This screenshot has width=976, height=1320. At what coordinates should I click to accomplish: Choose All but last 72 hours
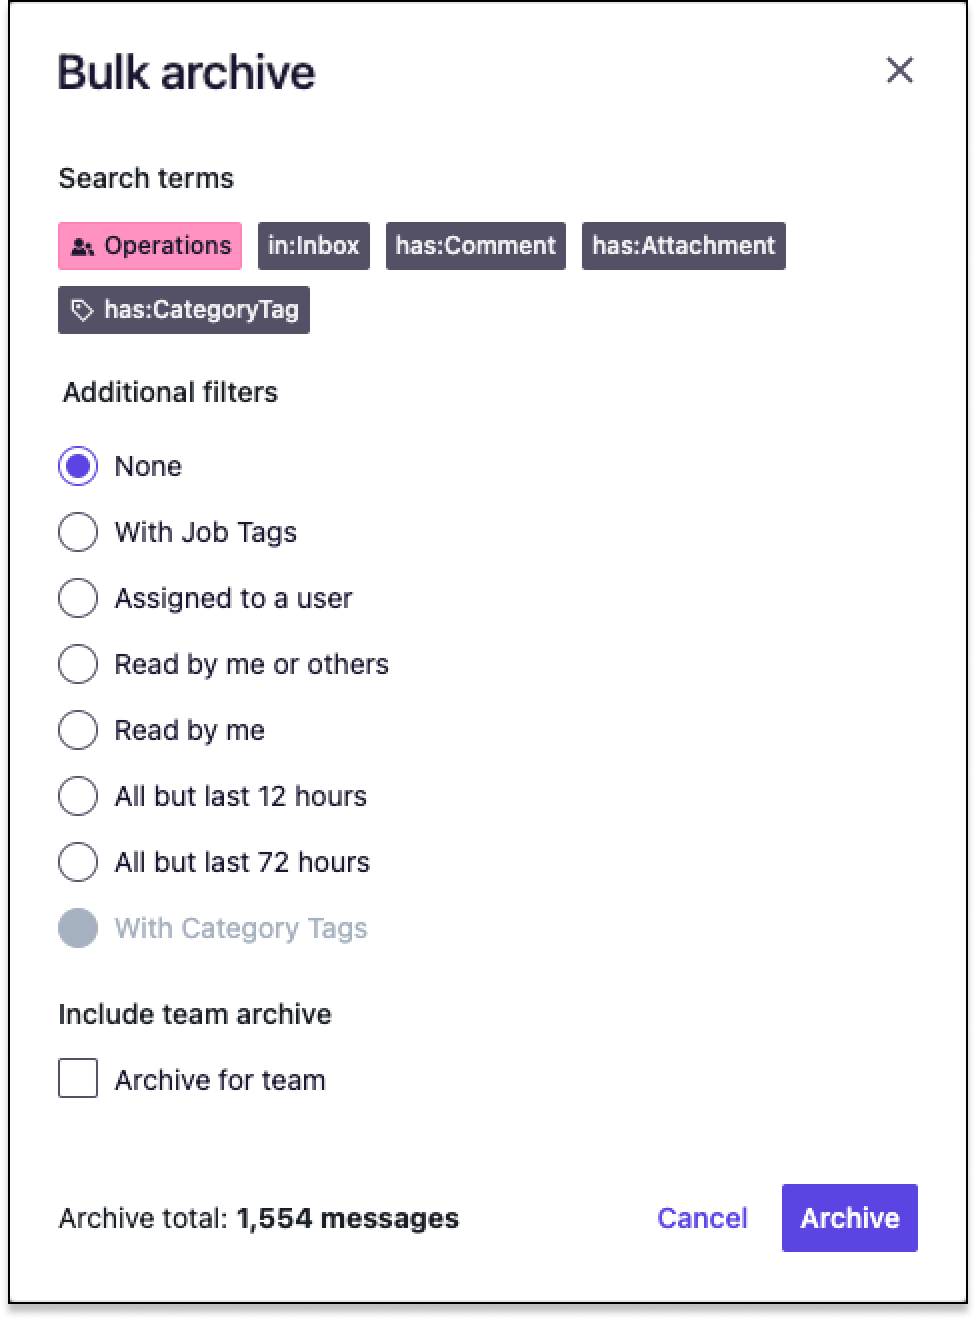pyautogui.click(x=78, y=862)
